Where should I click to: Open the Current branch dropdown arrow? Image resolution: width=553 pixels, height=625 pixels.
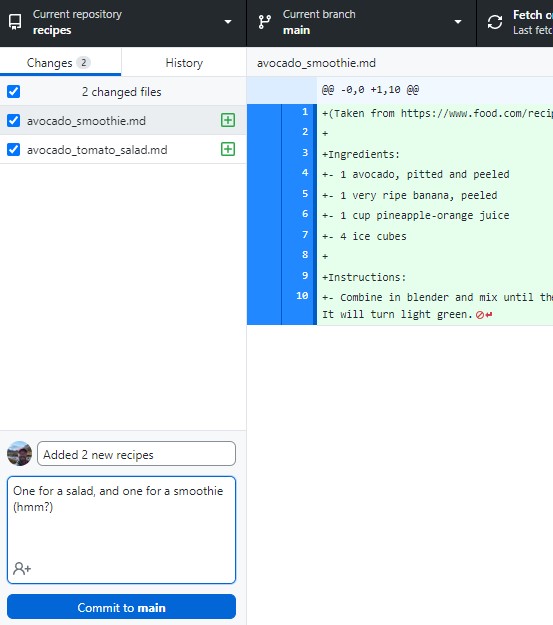(458, 22)
